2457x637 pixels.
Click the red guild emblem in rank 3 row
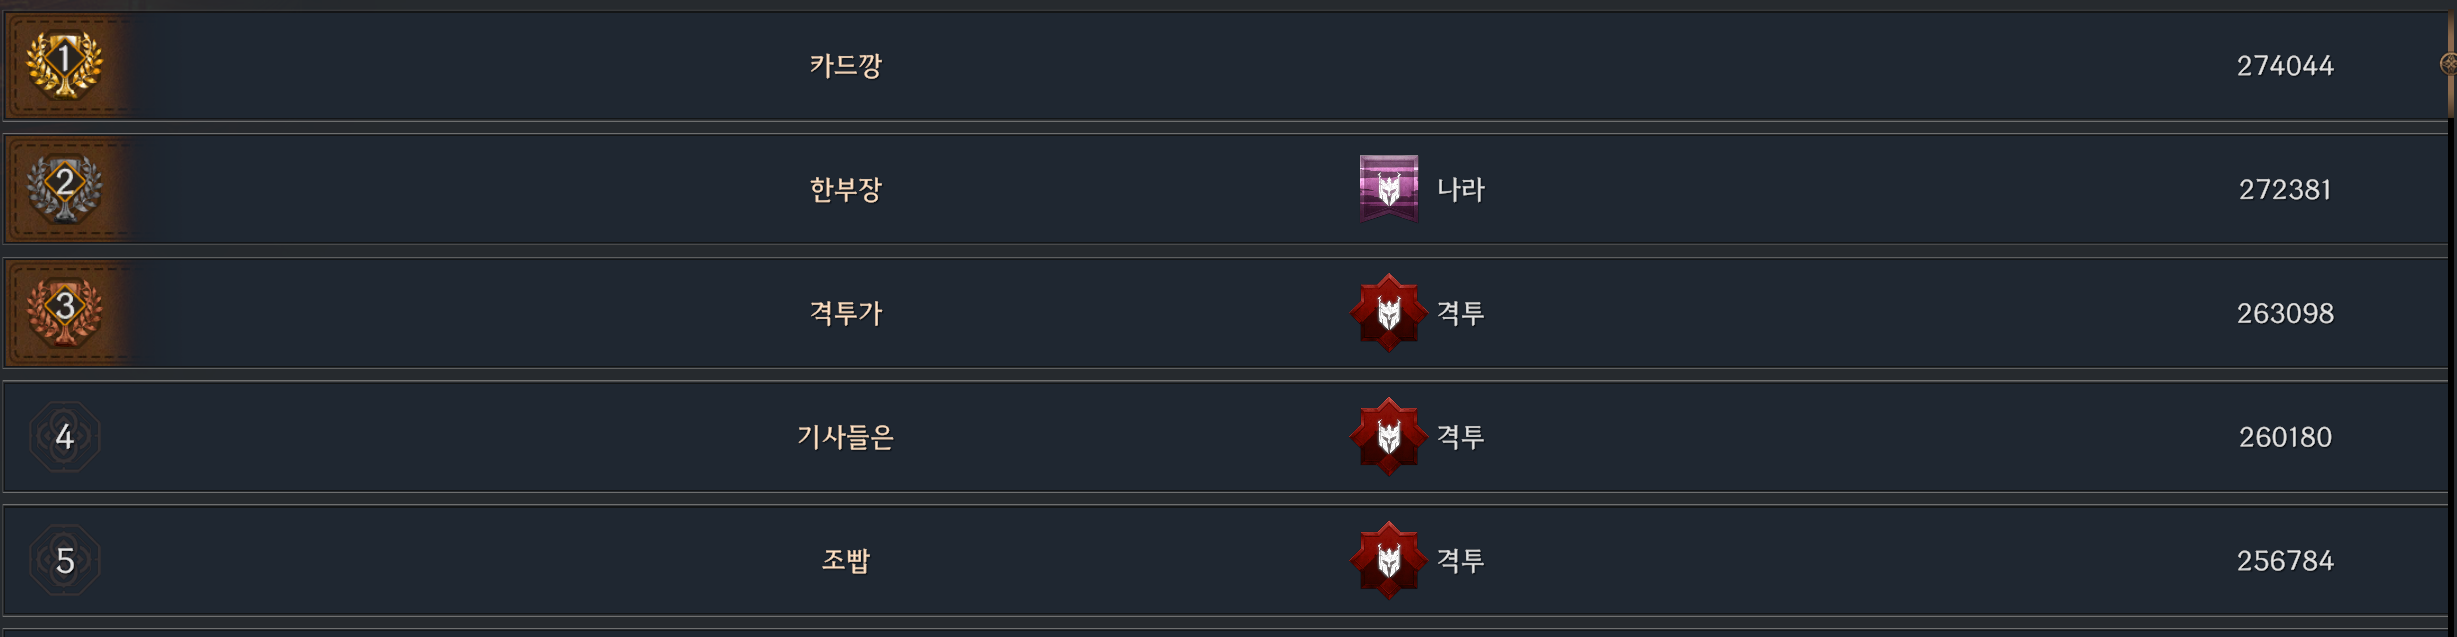tap(1388, 313)
